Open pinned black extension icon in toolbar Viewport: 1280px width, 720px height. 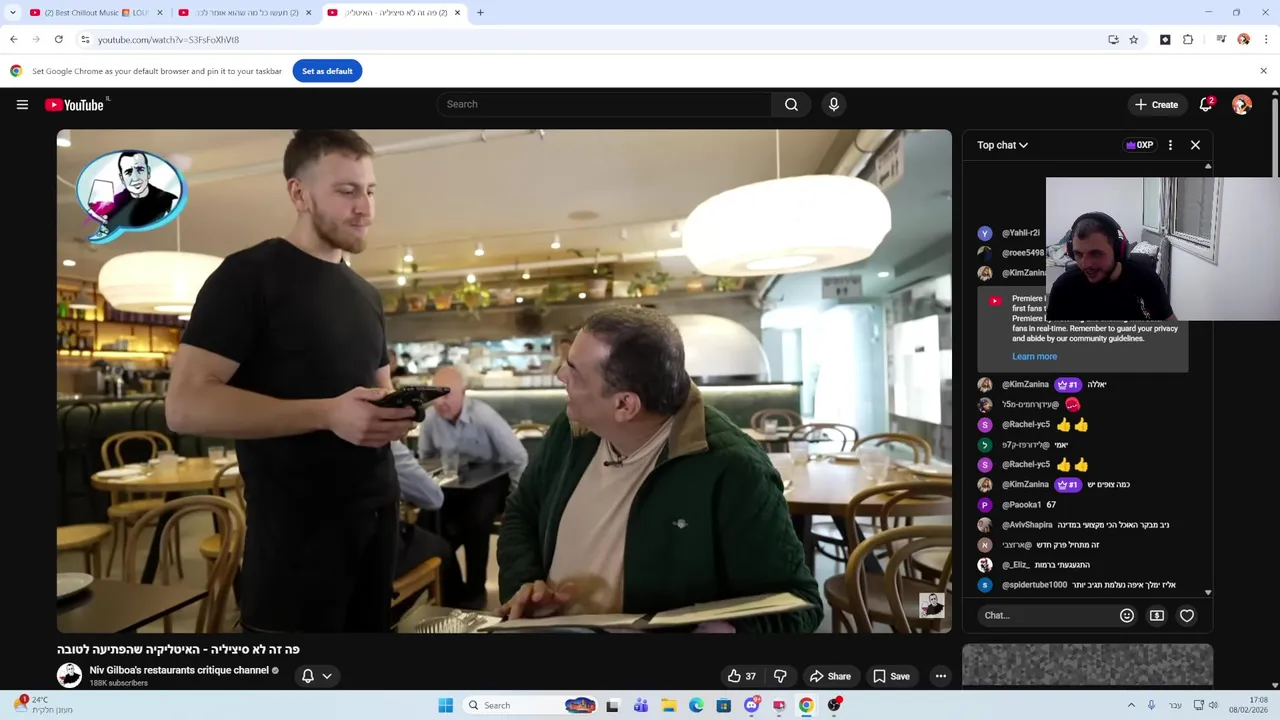1165,39
